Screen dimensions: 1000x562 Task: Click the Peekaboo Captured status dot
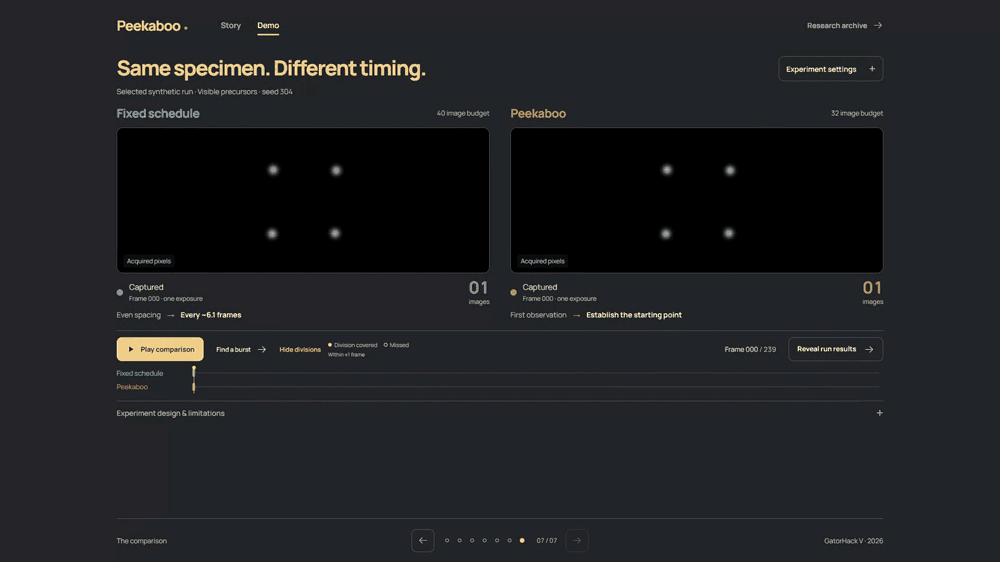(513, 293)
